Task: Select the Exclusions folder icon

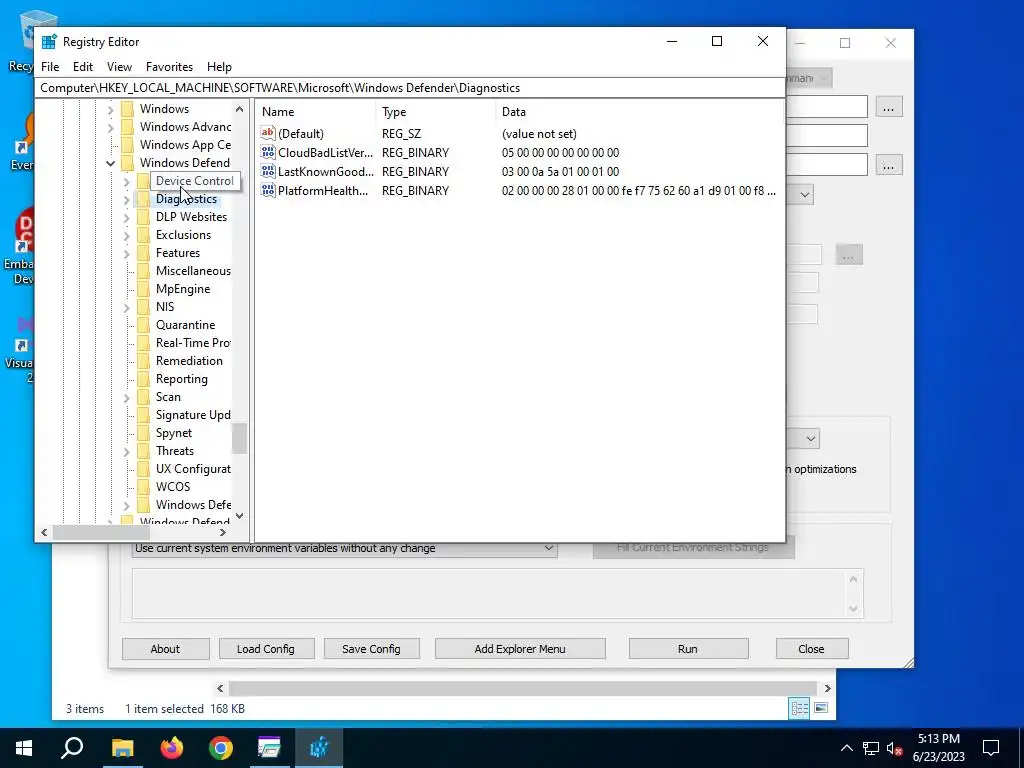Action: click(x=144, y=235)
